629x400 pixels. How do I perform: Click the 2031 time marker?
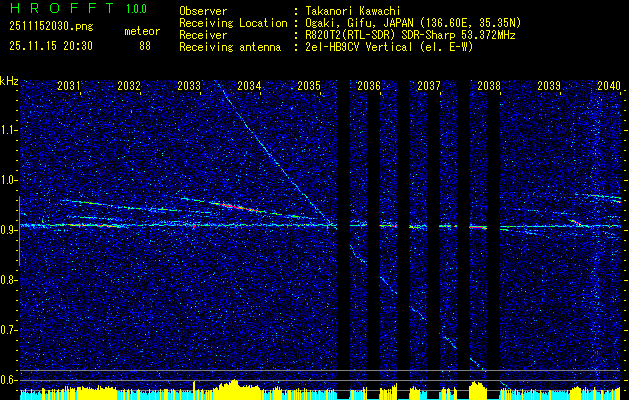[x=69, y=85]
